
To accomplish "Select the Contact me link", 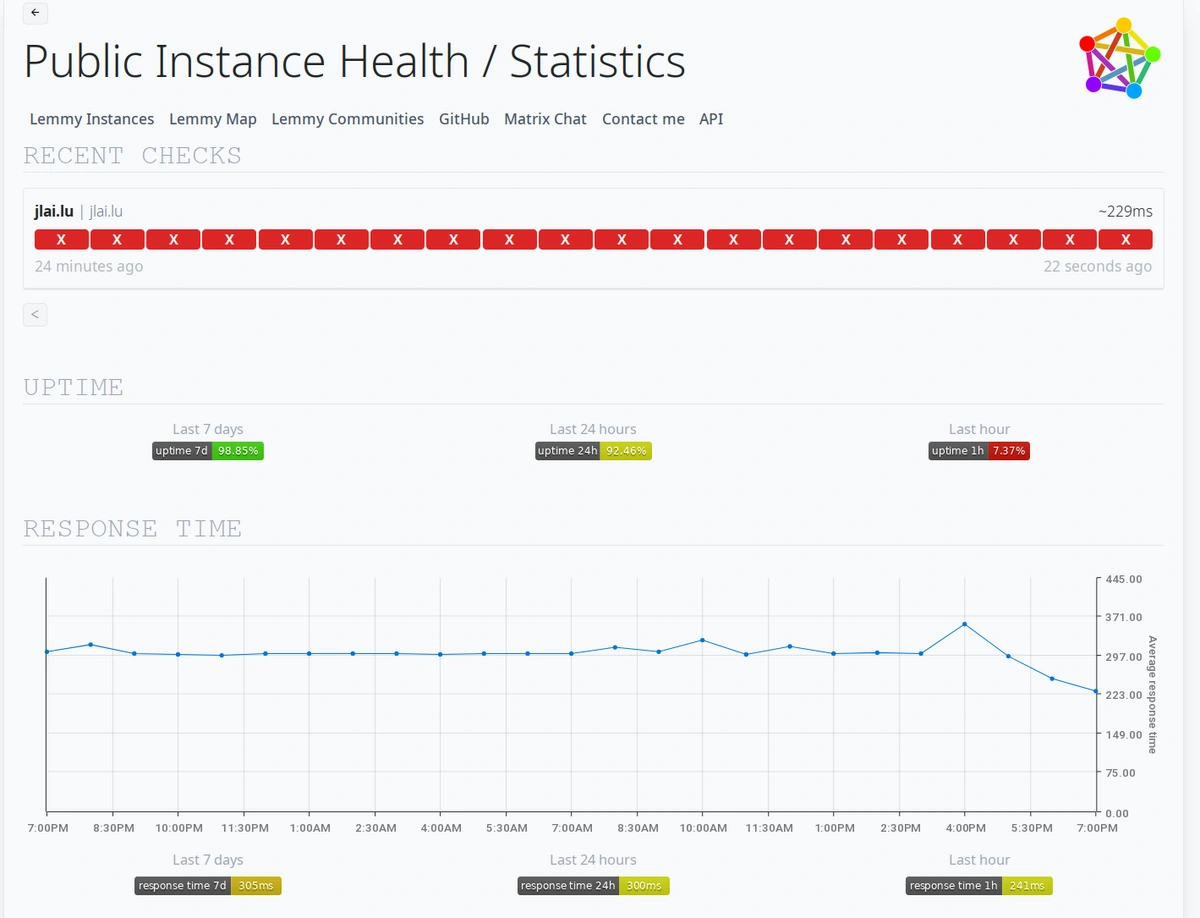I will pos(643,119).
